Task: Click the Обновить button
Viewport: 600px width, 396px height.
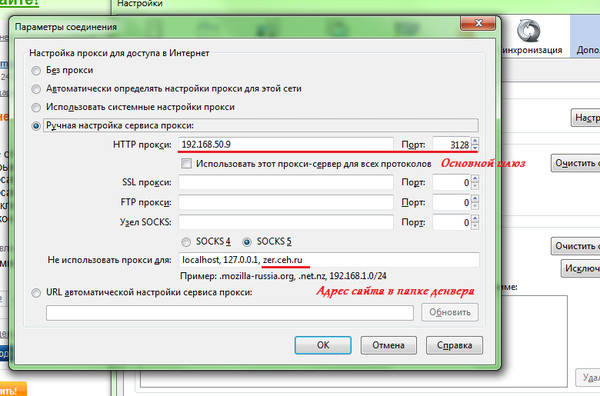Action: point(450,313)
